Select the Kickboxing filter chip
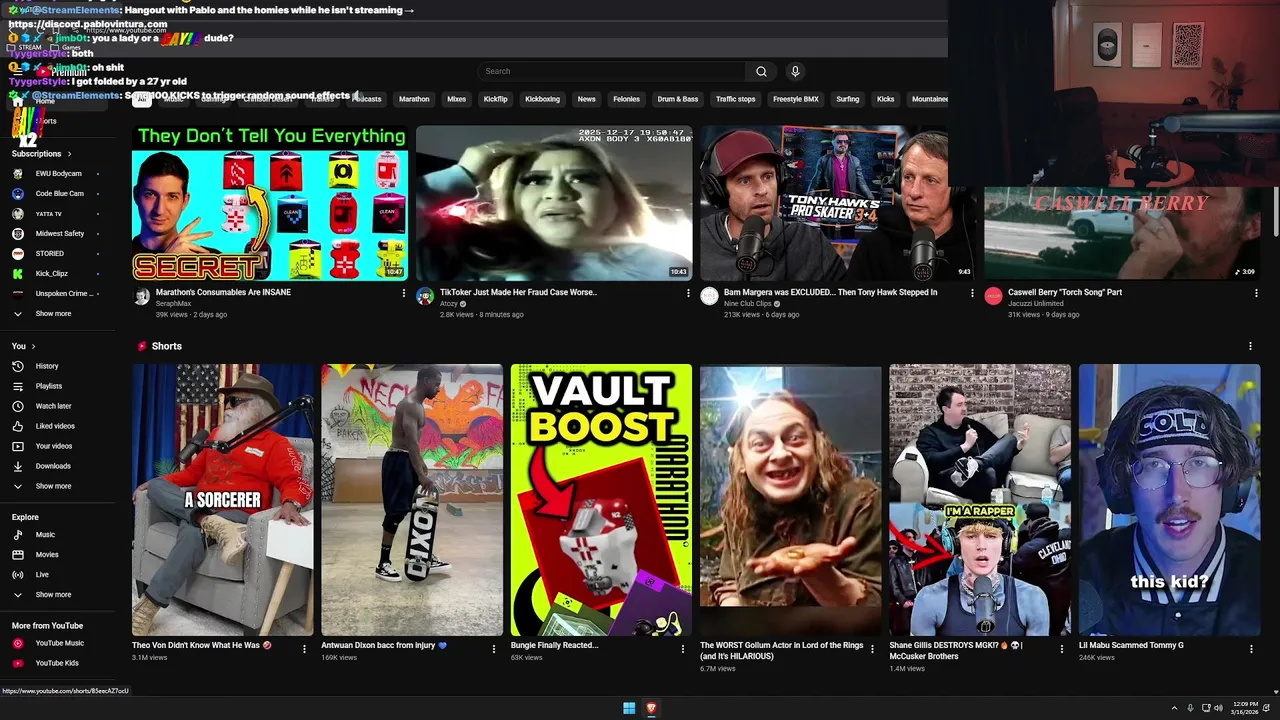 pos(542,99)
